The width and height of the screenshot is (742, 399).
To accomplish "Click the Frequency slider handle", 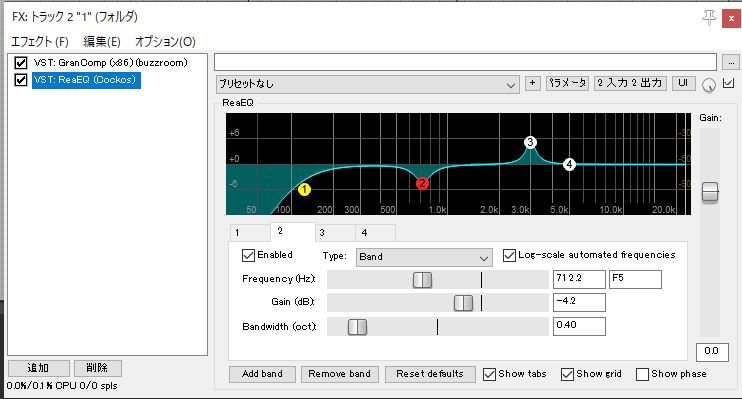I will click(x=422, y=280).
